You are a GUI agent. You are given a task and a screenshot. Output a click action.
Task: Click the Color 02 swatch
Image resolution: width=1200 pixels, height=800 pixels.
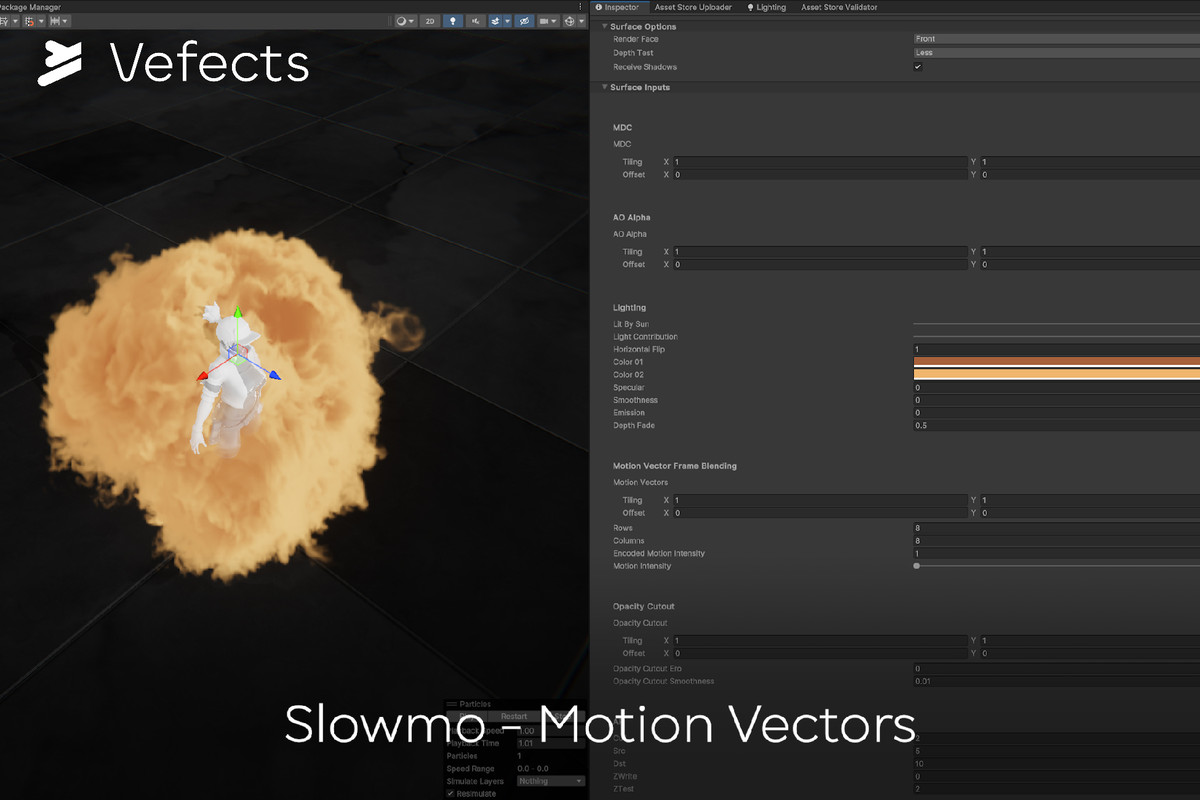tap(1056, 375)
